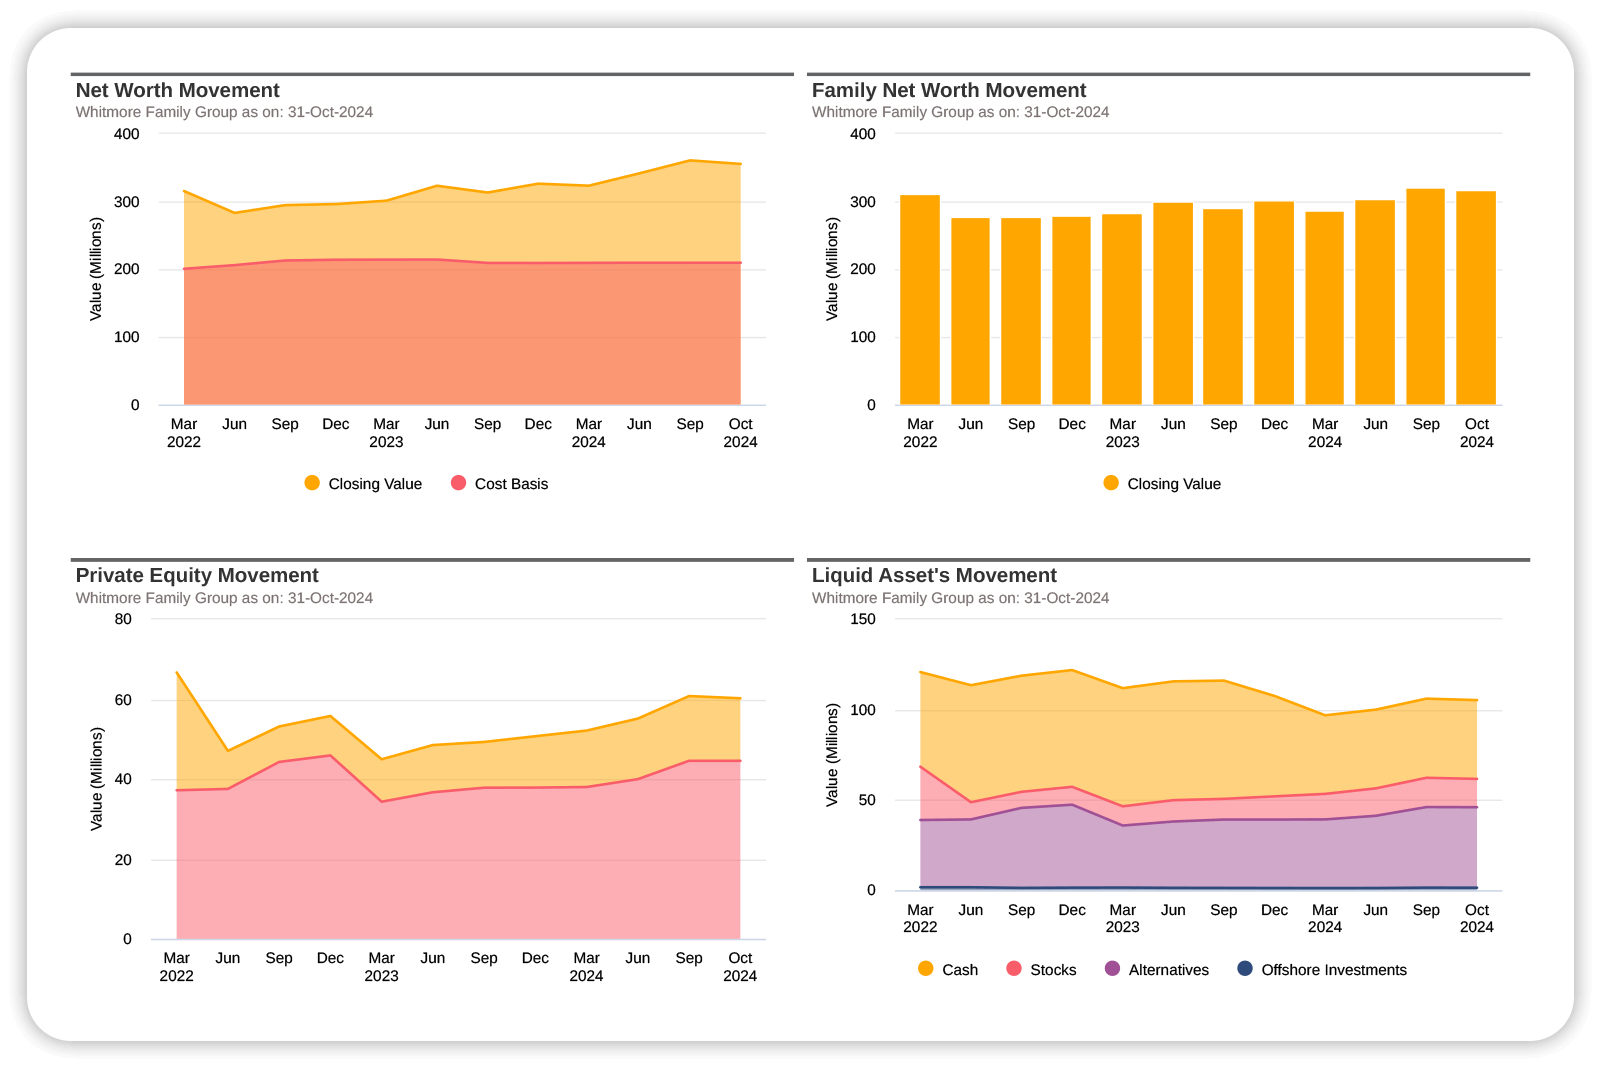The height and width of the screenshot is (1068, 1600).
Task: Click Net Worth Movement subtitle with date 31-Oct-2024
Action: tap(224, 112)
